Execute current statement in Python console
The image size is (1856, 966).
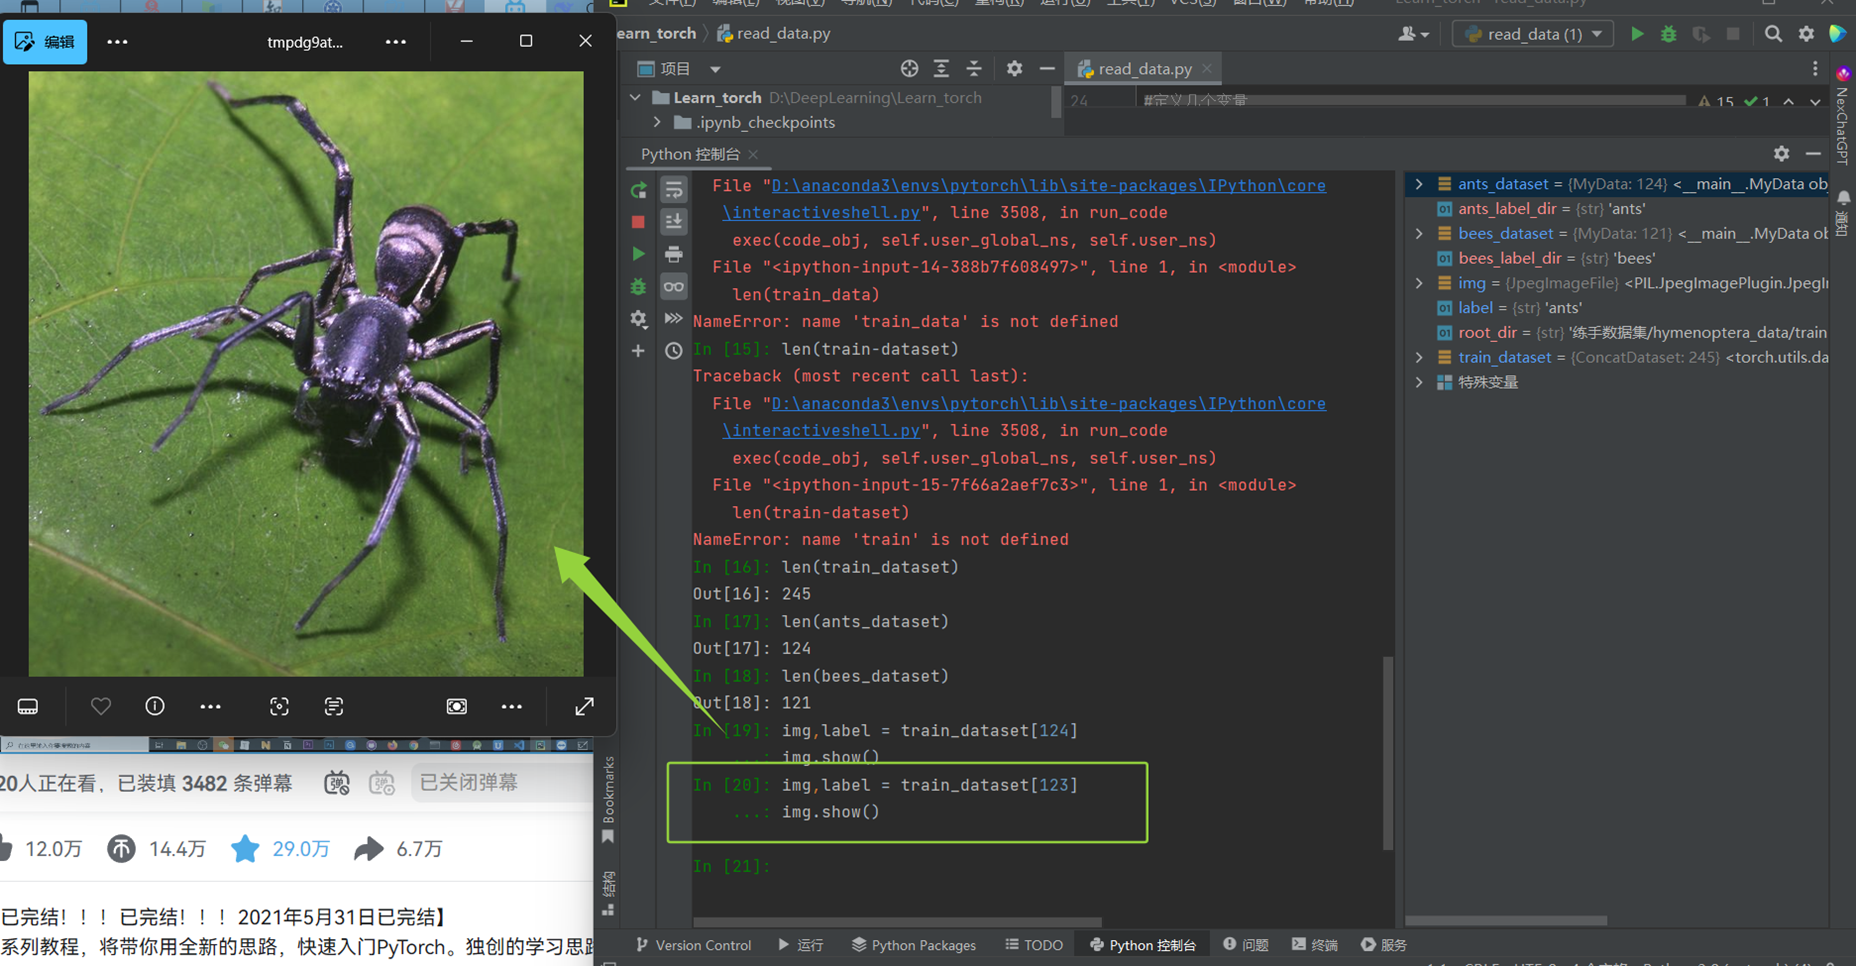point(638,254)
